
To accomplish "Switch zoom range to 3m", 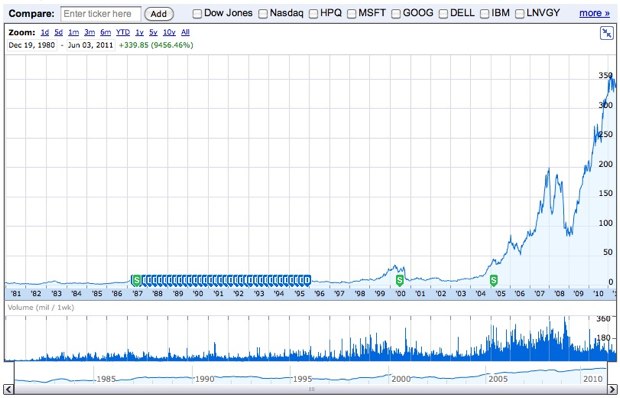I will click(x=89, y=32).
